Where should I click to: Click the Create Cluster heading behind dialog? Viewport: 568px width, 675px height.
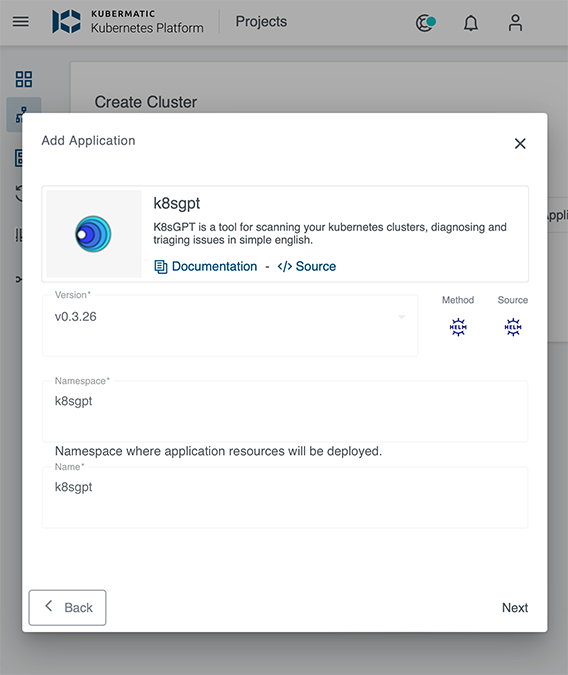[146, 102]
